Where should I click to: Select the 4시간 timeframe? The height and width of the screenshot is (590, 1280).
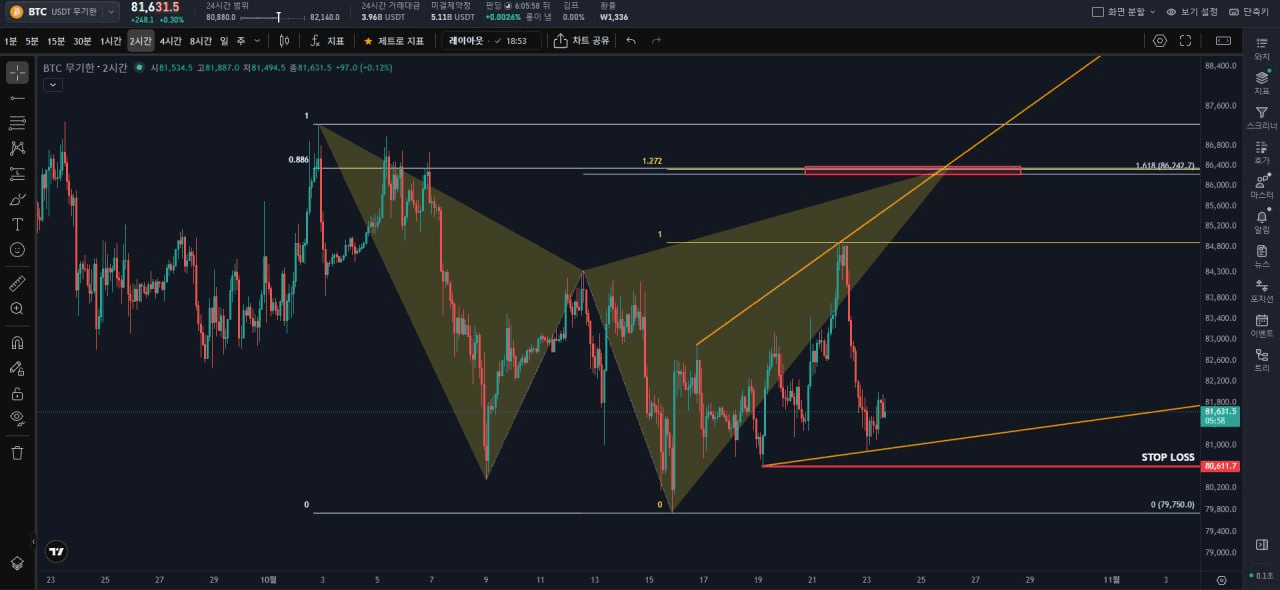tap(171, 41)
